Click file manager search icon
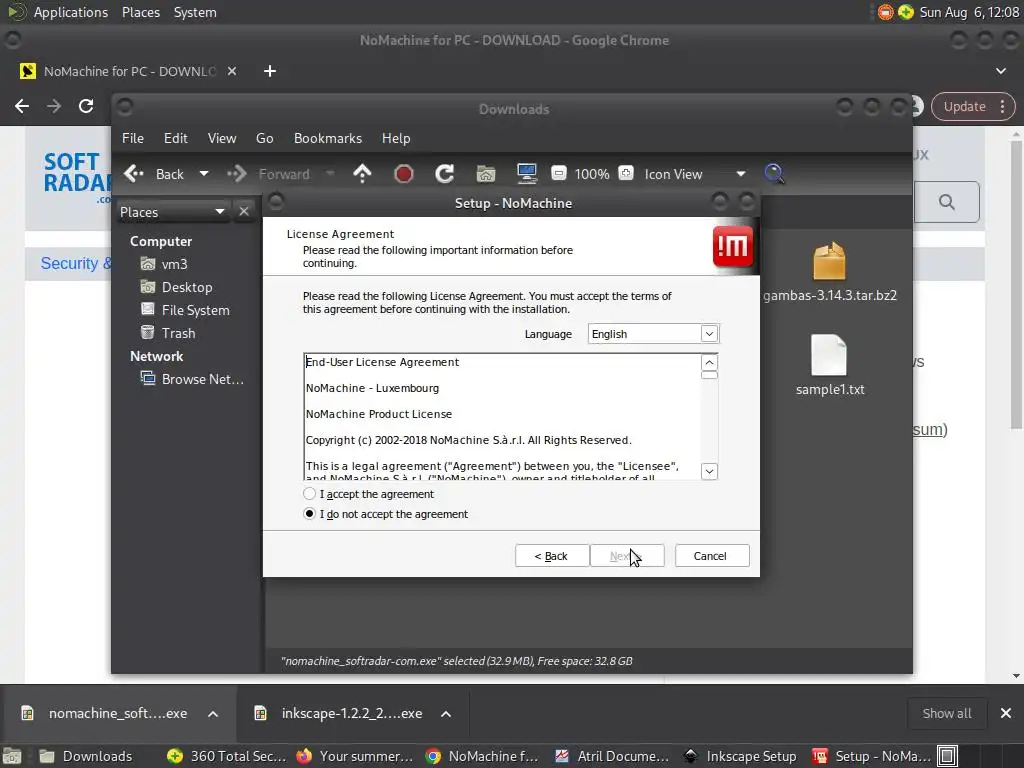The width and height of the screenshot is (1024, 768). click(x=774, y=174)
